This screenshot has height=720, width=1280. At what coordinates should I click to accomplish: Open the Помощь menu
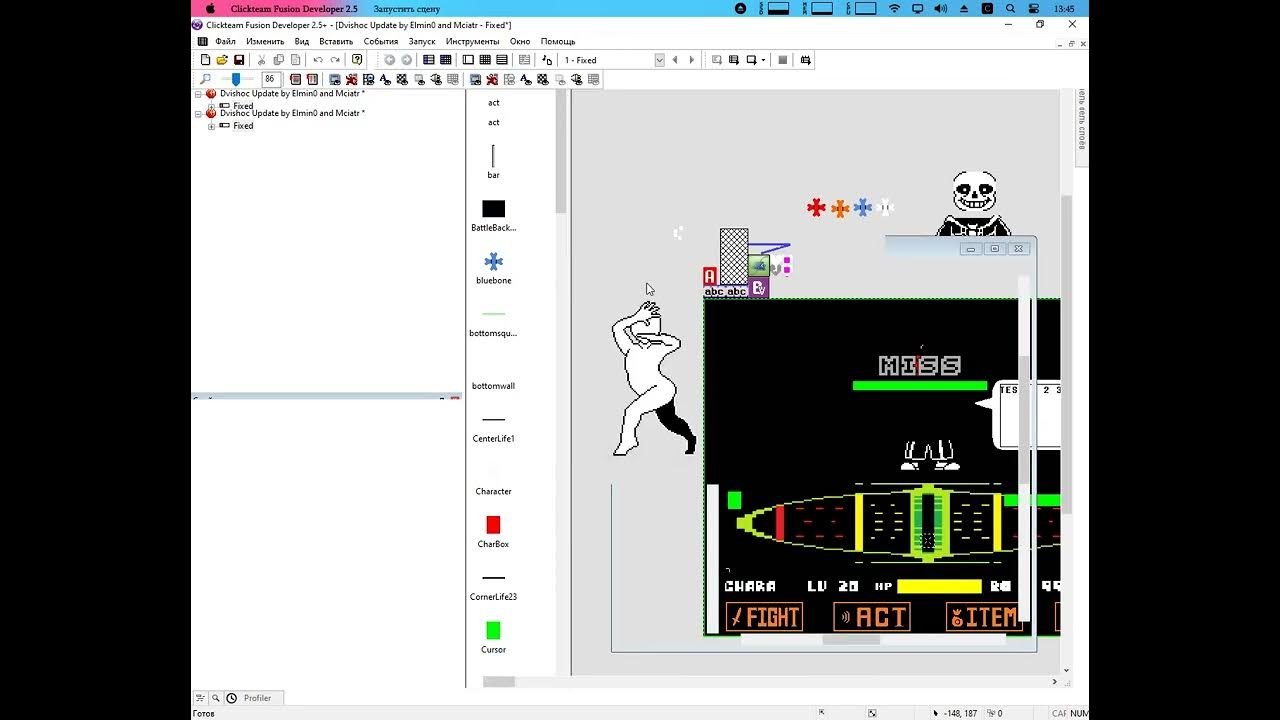pyautogui.click(x=558, y=41)
